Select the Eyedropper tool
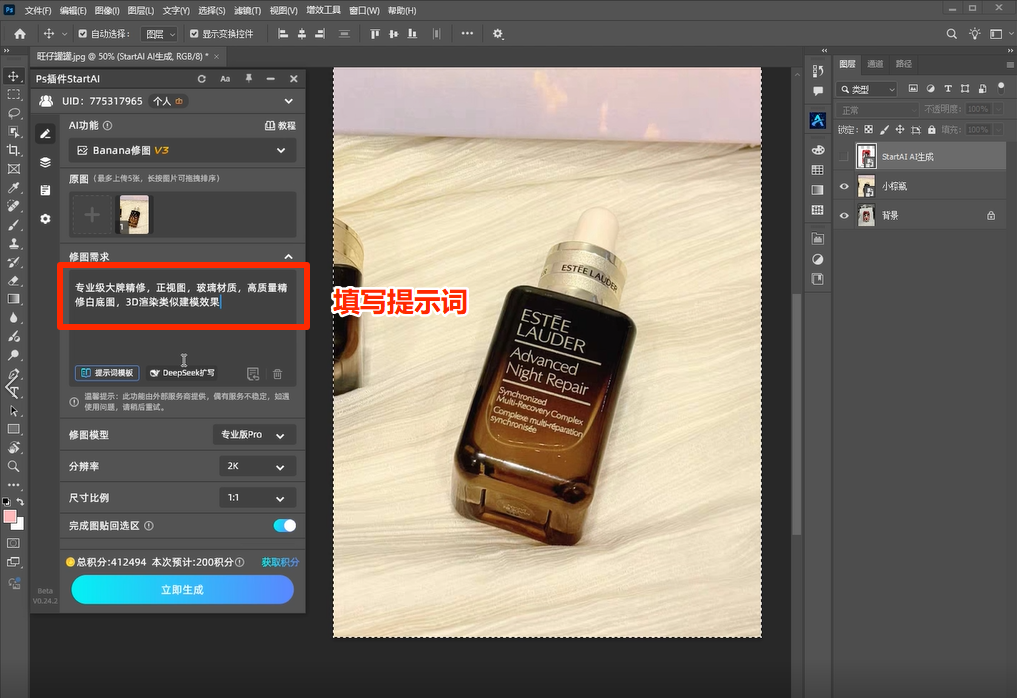 [13, 188]
